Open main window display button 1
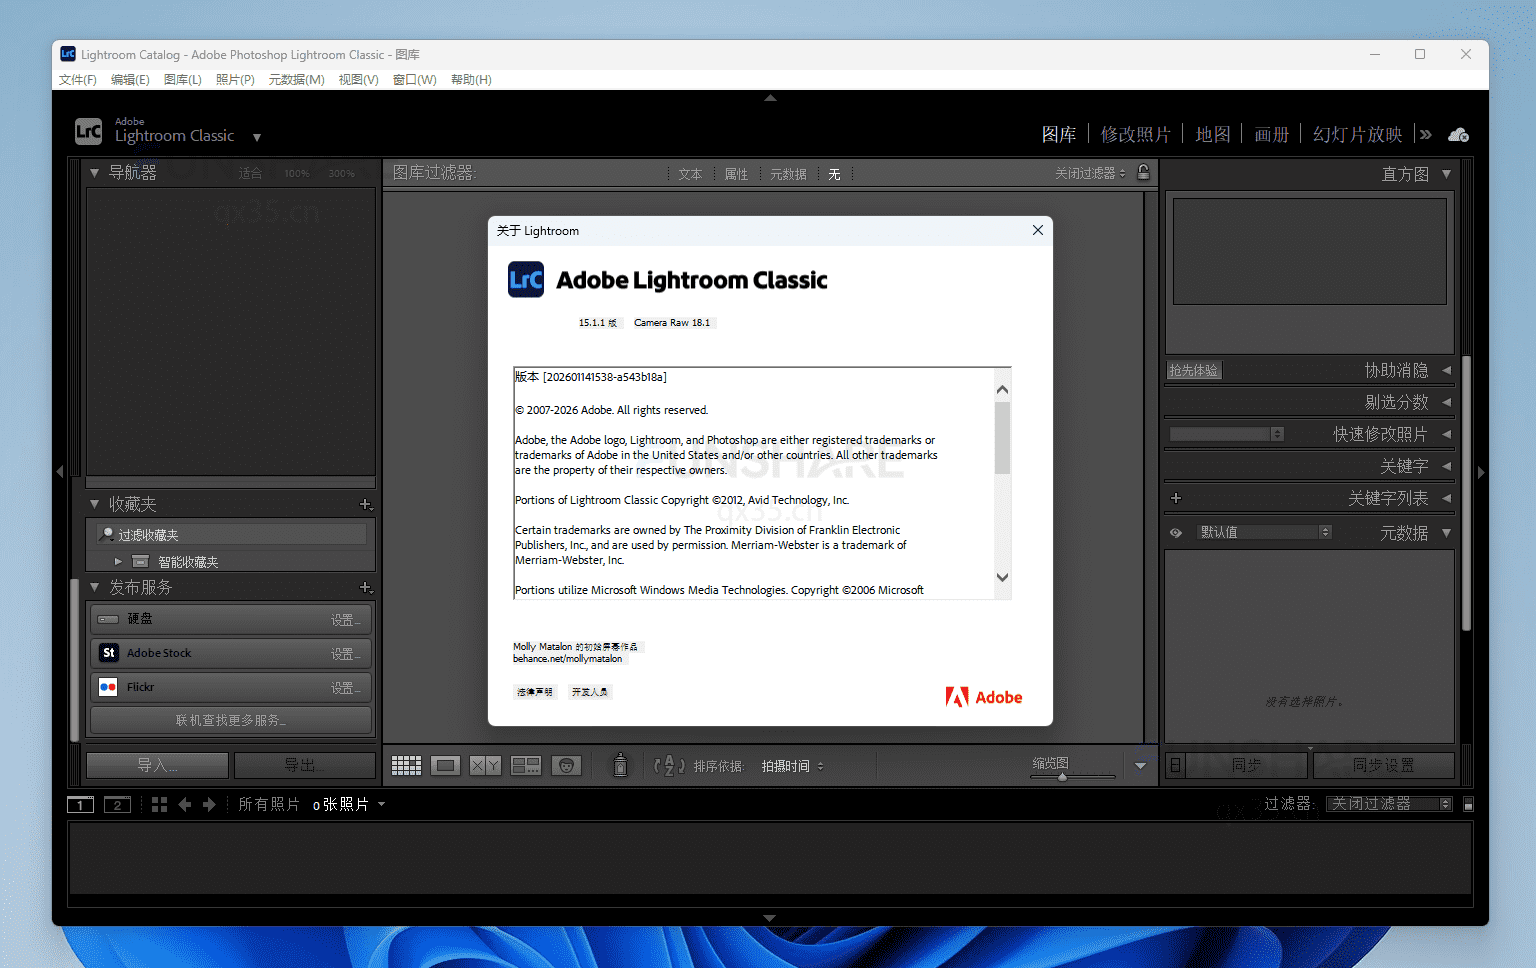The width and height of the screenshot is (1536, 968). [x=80, y=805]
